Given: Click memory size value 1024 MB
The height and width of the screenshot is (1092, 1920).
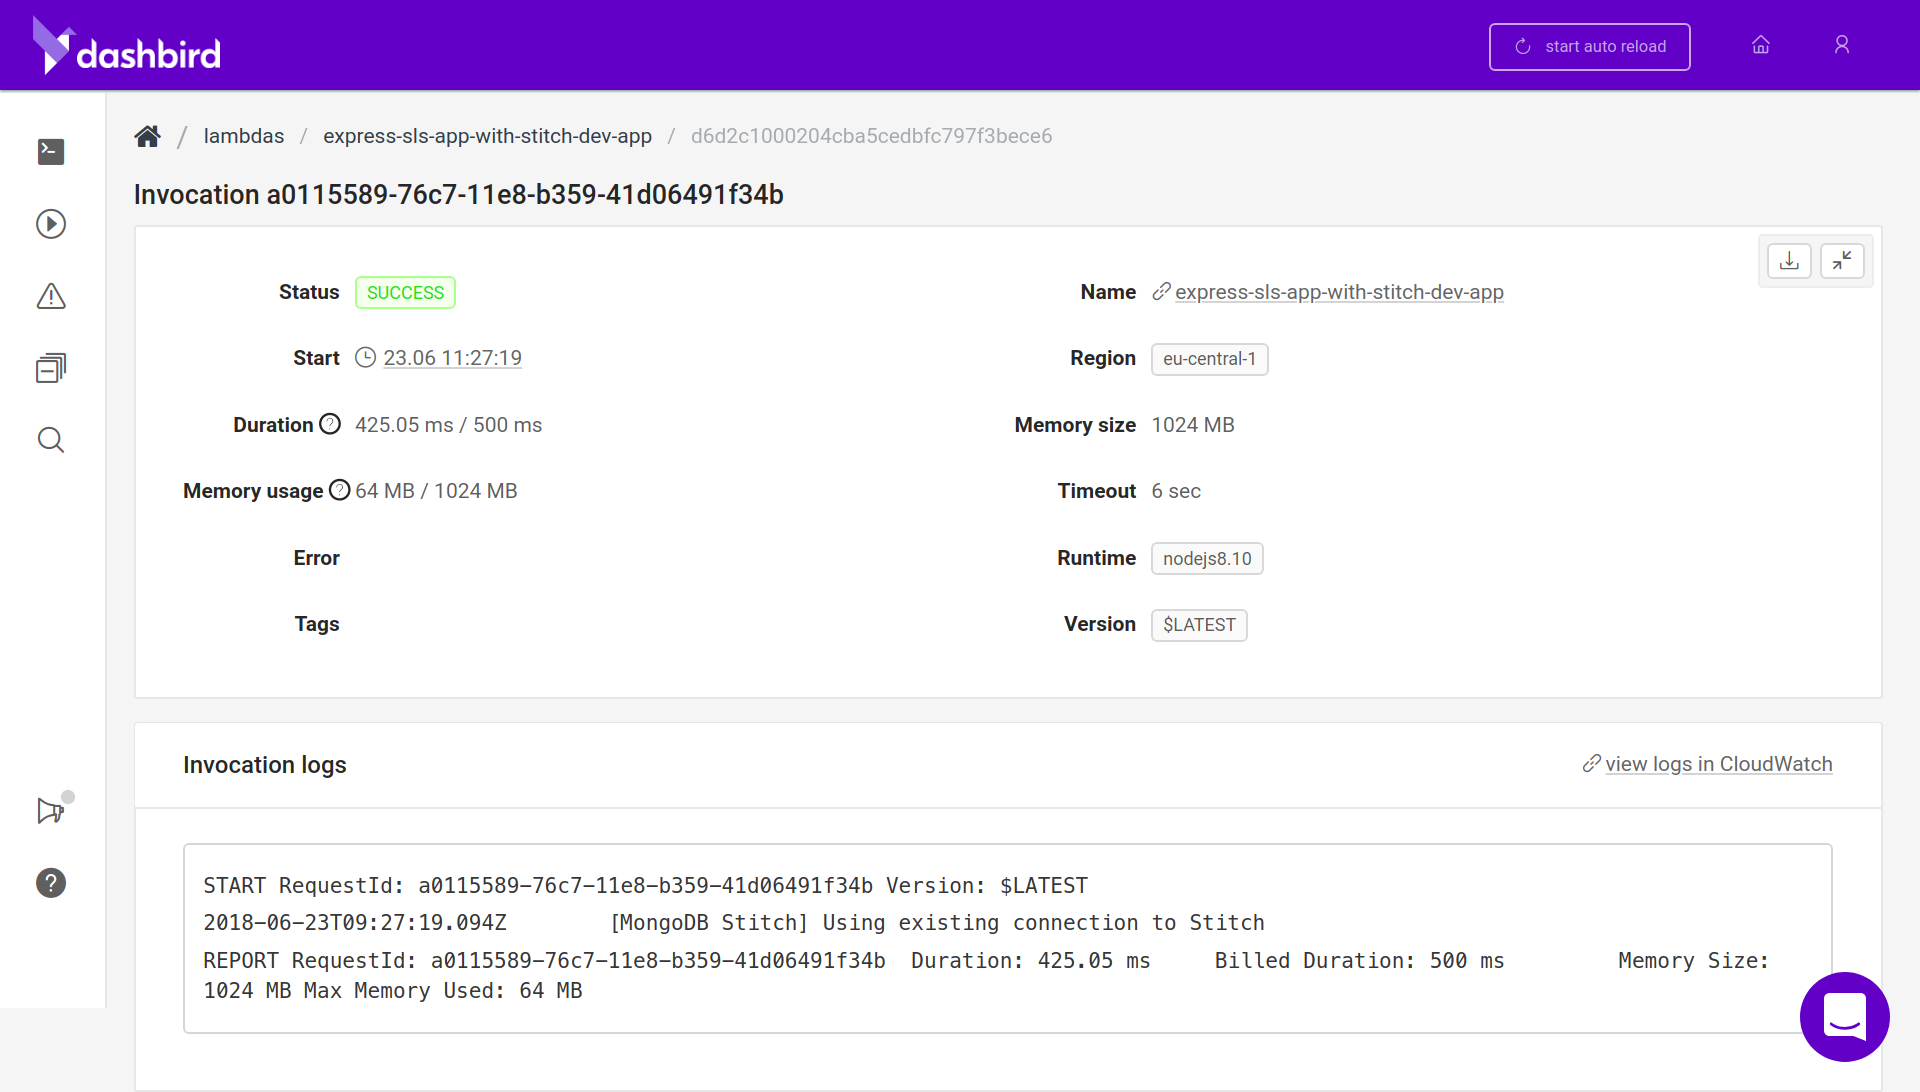Looking at the screenshot, I should 1193,425.
